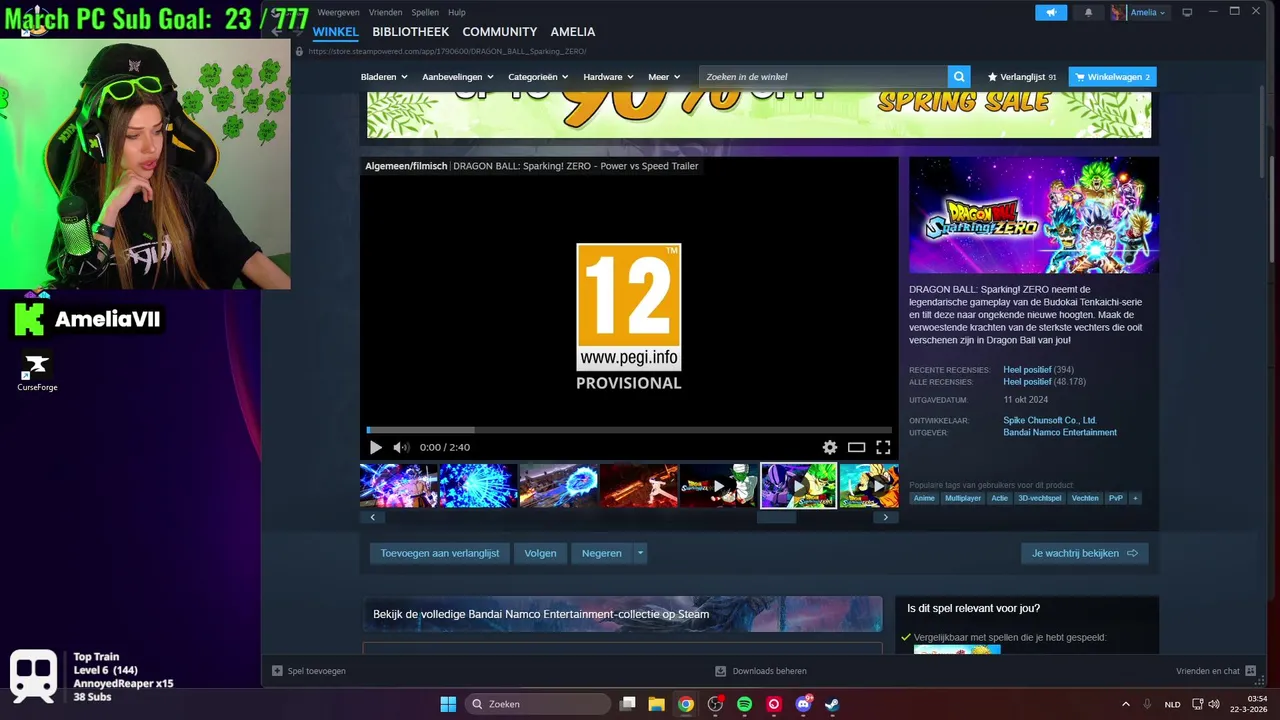Select the red martial-arts pose screenshot thumbnail
The image size is (1280, 720).
639,486
